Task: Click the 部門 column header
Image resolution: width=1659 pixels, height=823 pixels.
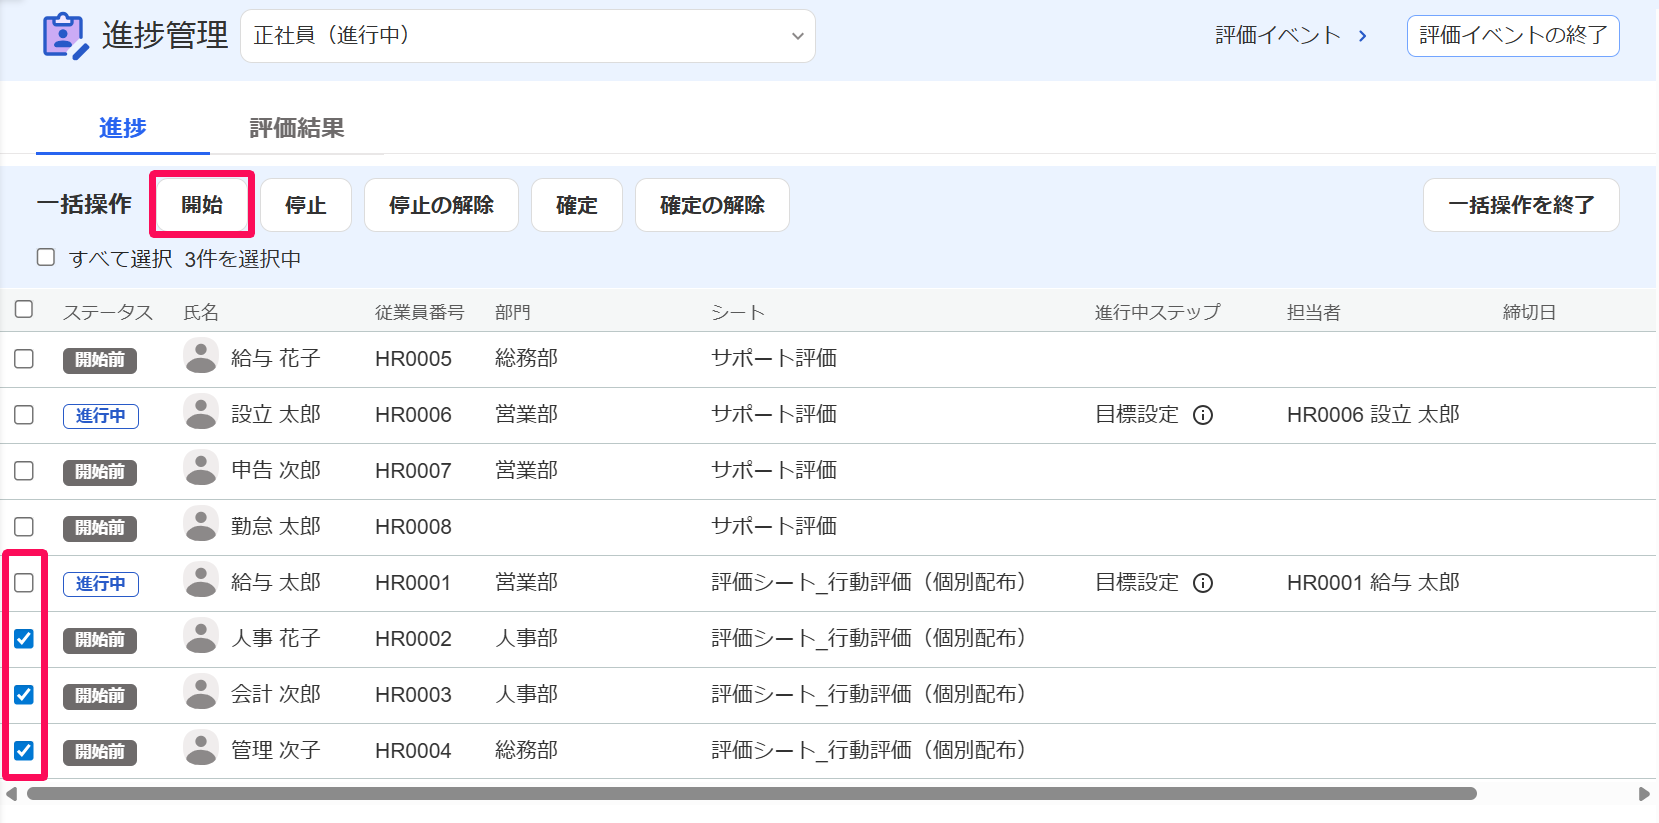Action: coord(513,313)
